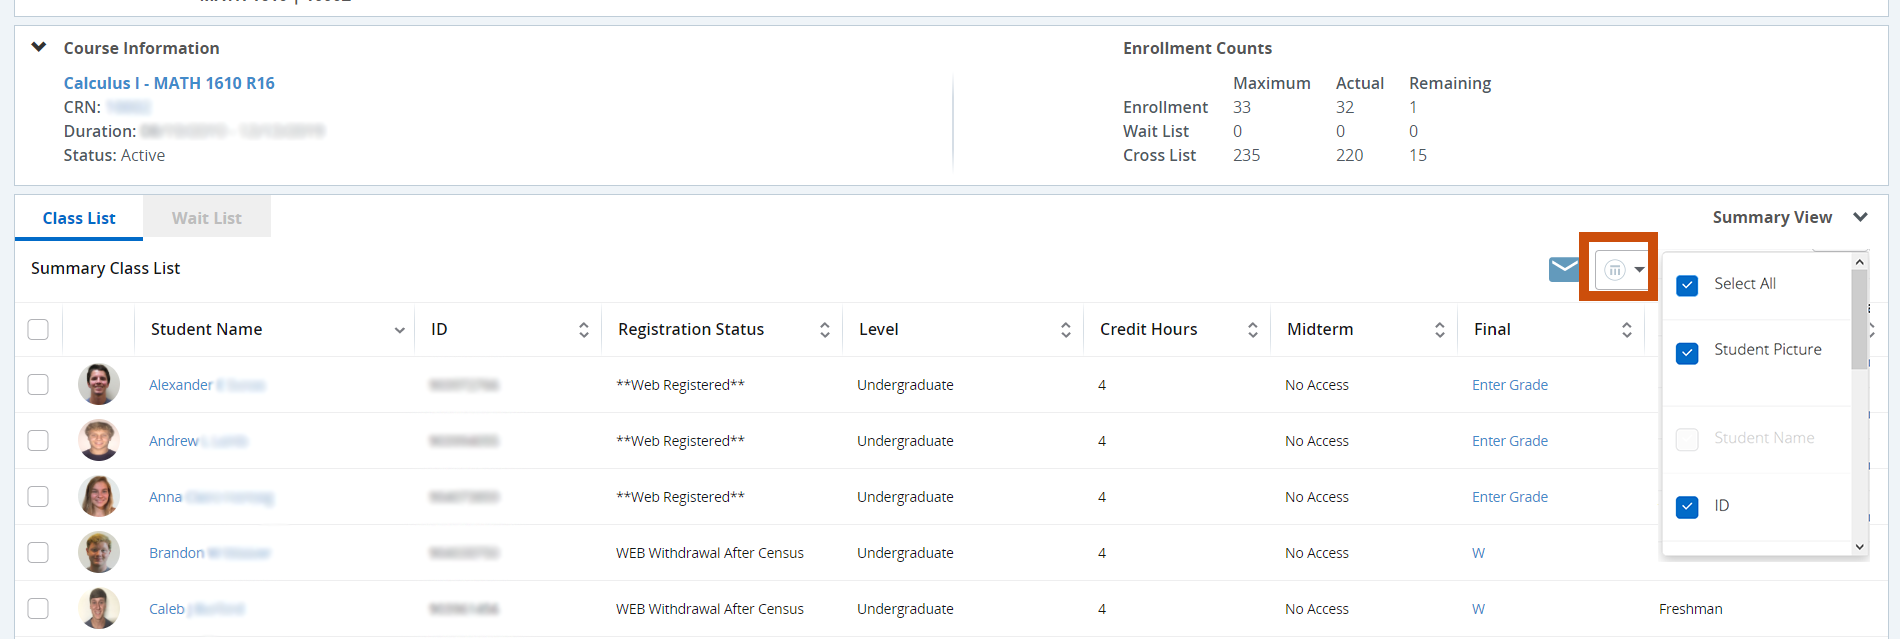This screenshot has width=1900, height=639.
Task: Click Anna's student photo thumbnail
Action: coord(99,497)
